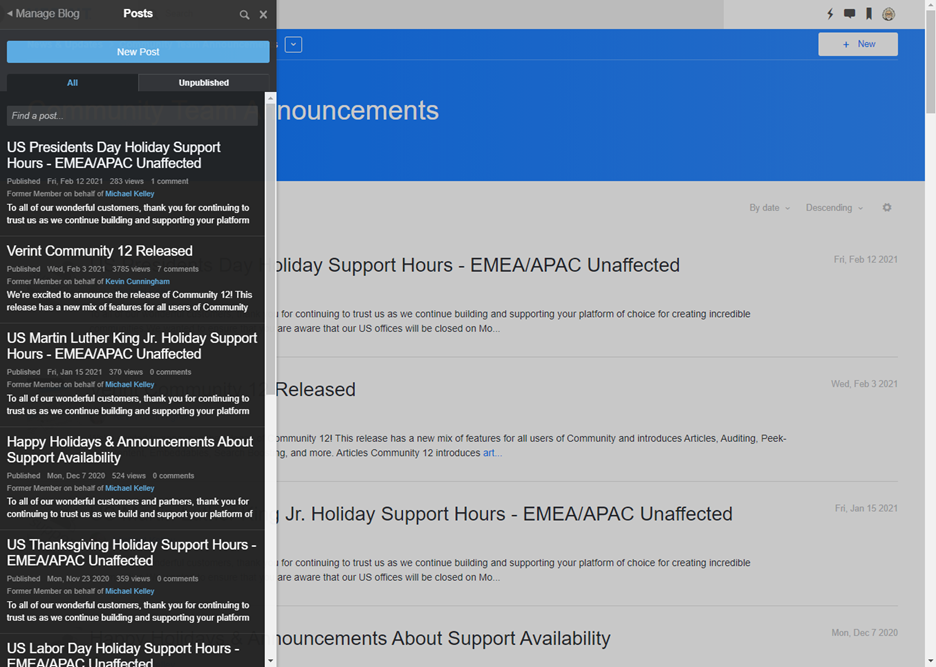936x667 pixels.
Task: Expand the chevron dropdown in the blue banner
Action: [293, 44]
